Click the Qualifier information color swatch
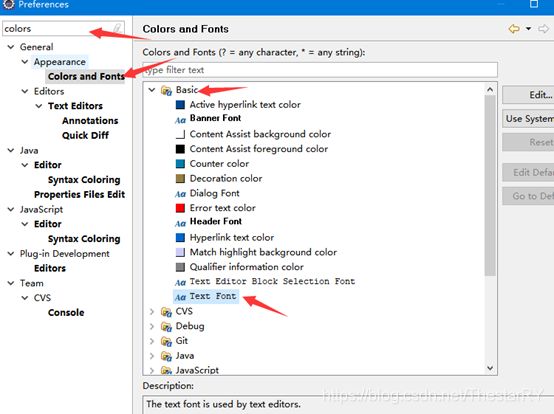Viewport: 554px width, 414px height. click(x=180, y=267)
